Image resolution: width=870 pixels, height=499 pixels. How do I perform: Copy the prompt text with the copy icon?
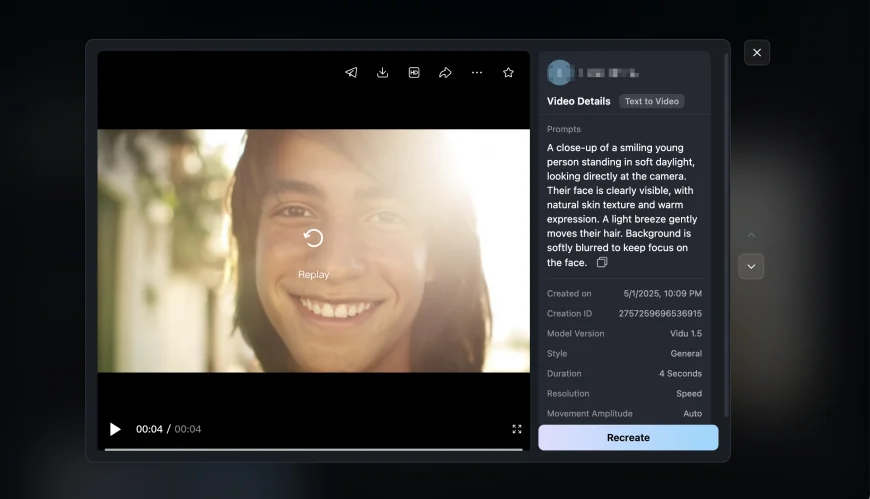pos(602,263)
